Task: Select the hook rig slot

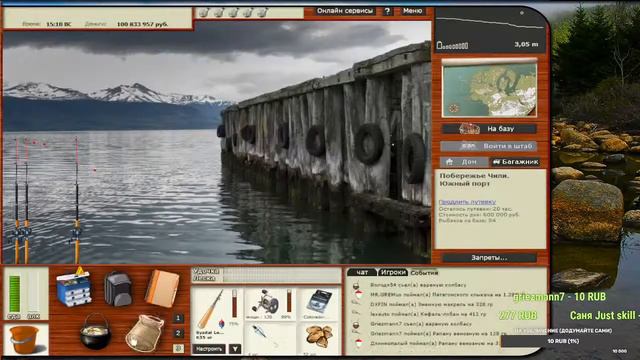Action: point(270,338)
